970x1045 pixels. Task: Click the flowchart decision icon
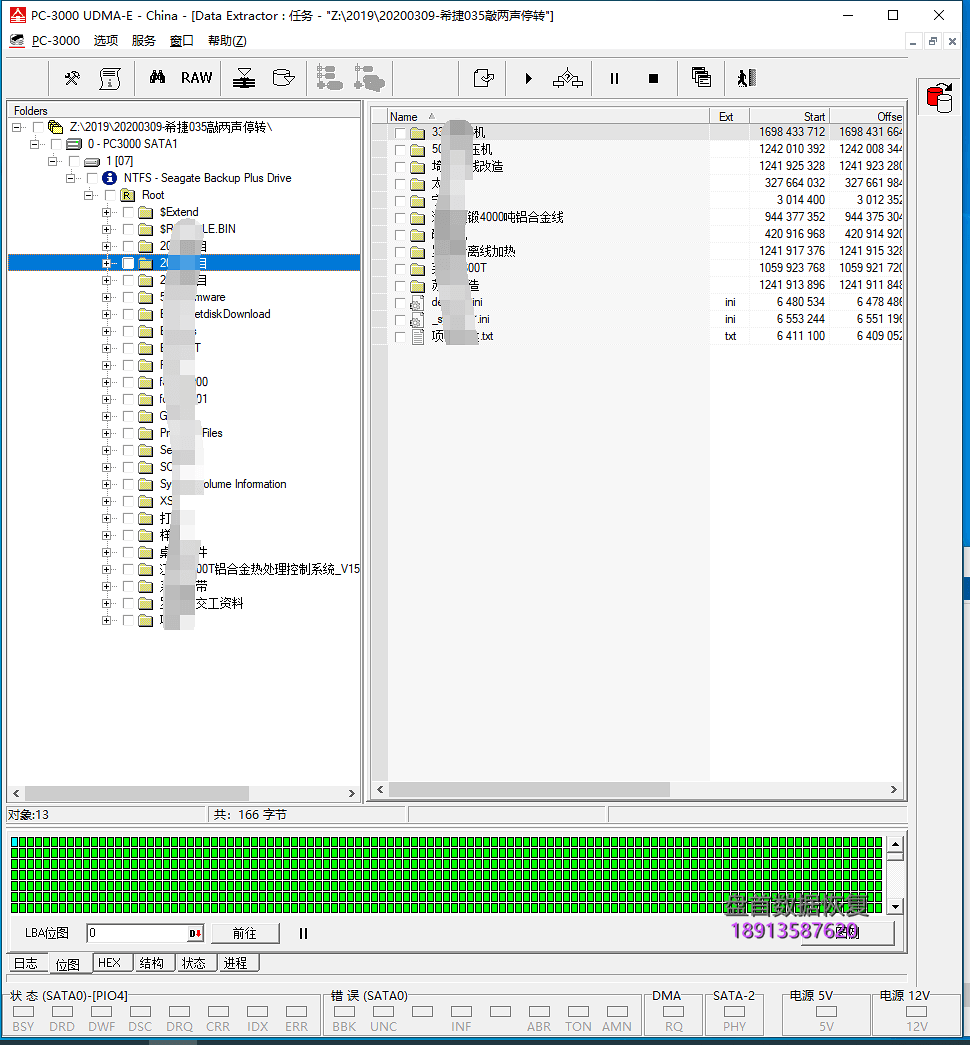click(568, 79)
